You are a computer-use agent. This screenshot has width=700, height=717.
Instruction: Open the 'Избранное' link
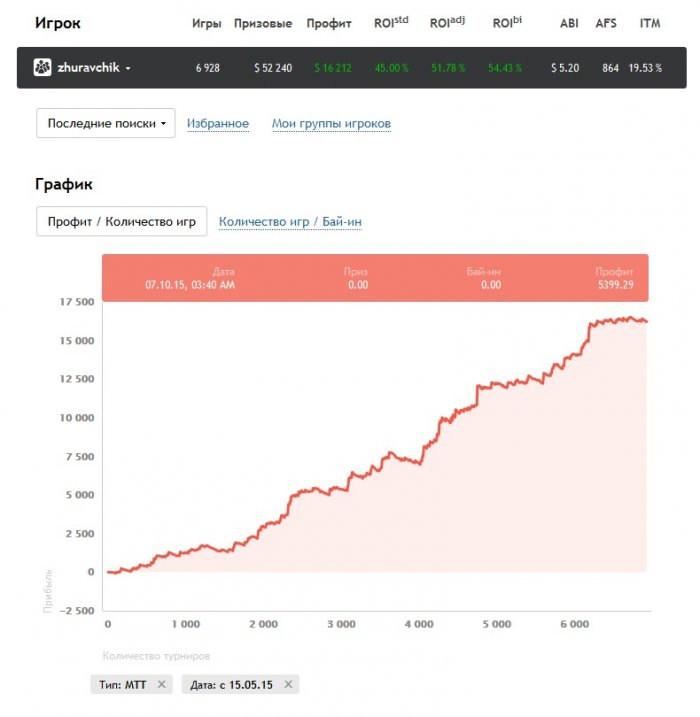pos(218,124)
